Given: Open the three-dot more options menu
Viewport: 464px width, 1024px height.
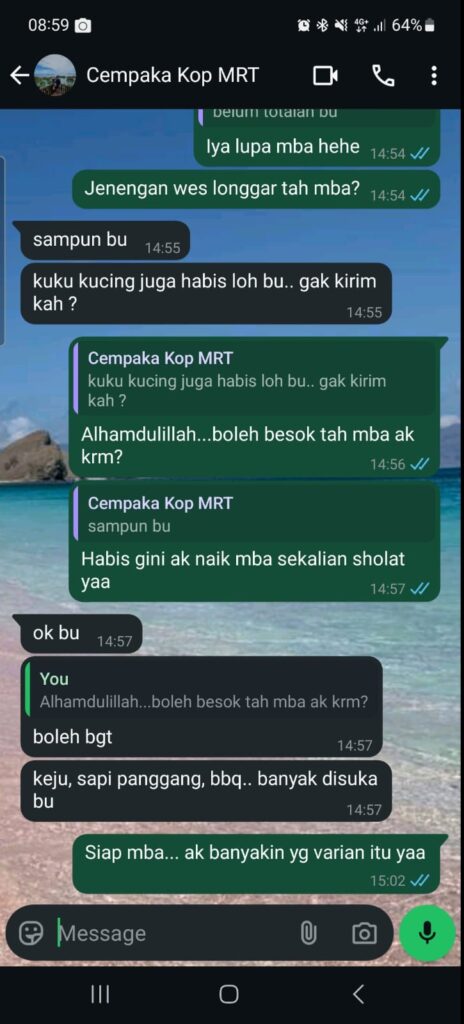Looking at the screenshot, I should 434,76.
